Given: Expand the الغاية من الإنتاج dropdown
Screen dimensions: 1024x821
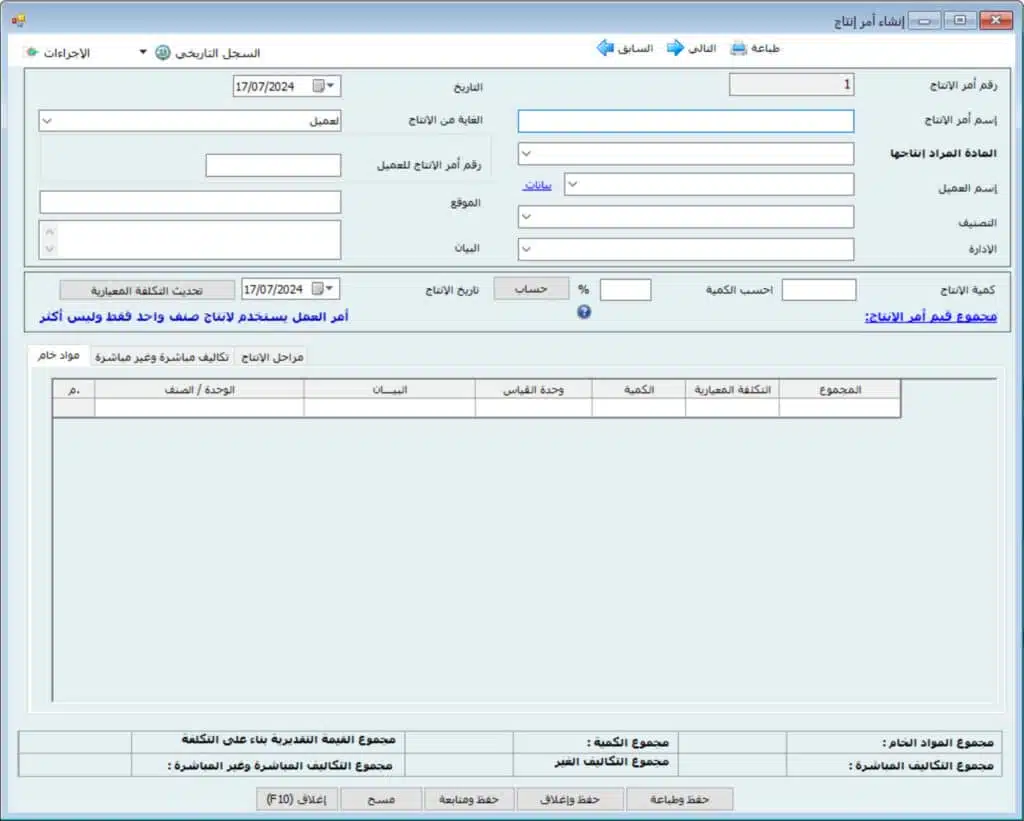Looking at the screenshot, I should (x=47, y=121).
